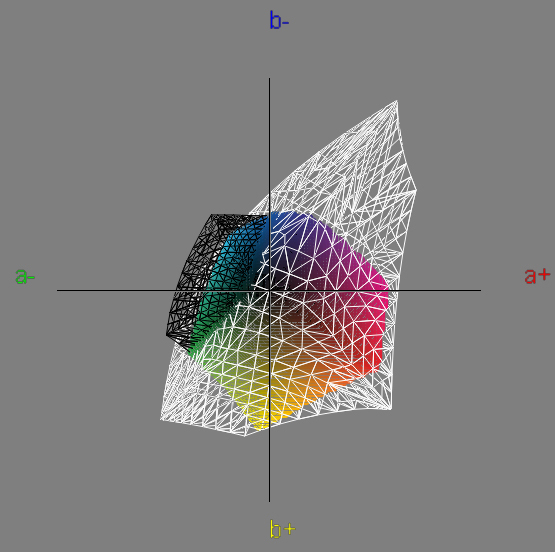555x552 pixels.
Task: Click the yellow b+ axis label
Action: [x=282, y=529]
